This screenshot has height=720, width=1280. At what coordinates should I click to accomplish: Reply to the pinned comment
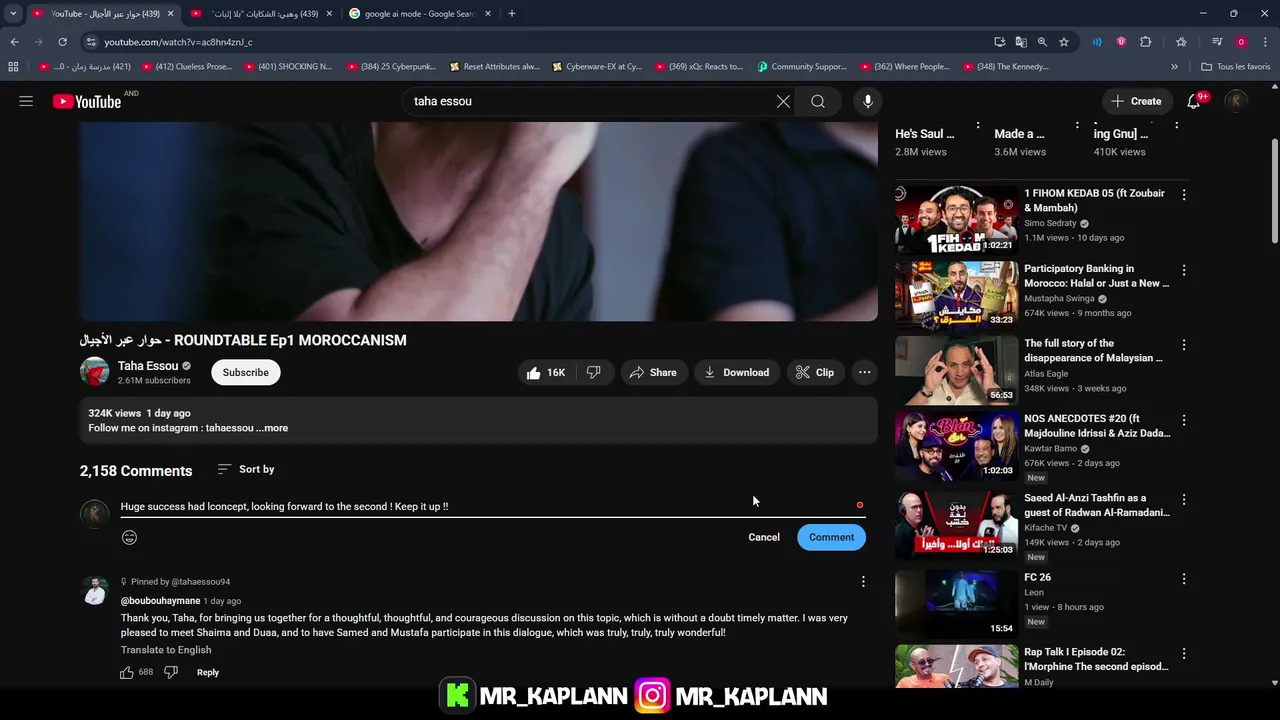click(208, 672)
